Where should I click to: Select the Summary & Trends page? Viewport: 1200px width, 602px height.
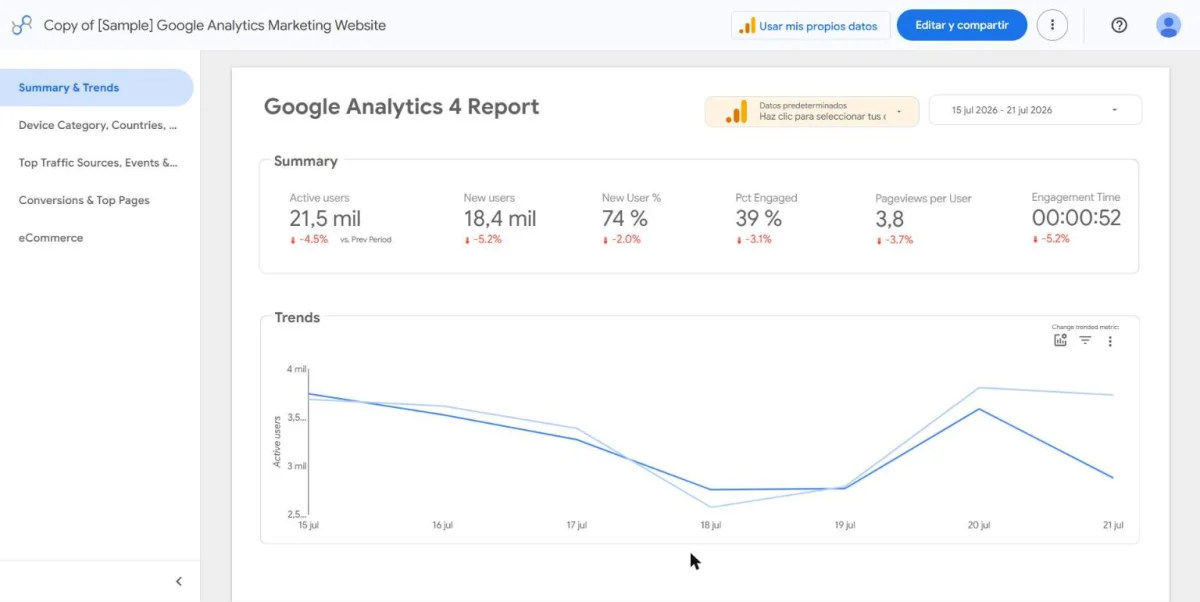(x=96, y=88)
